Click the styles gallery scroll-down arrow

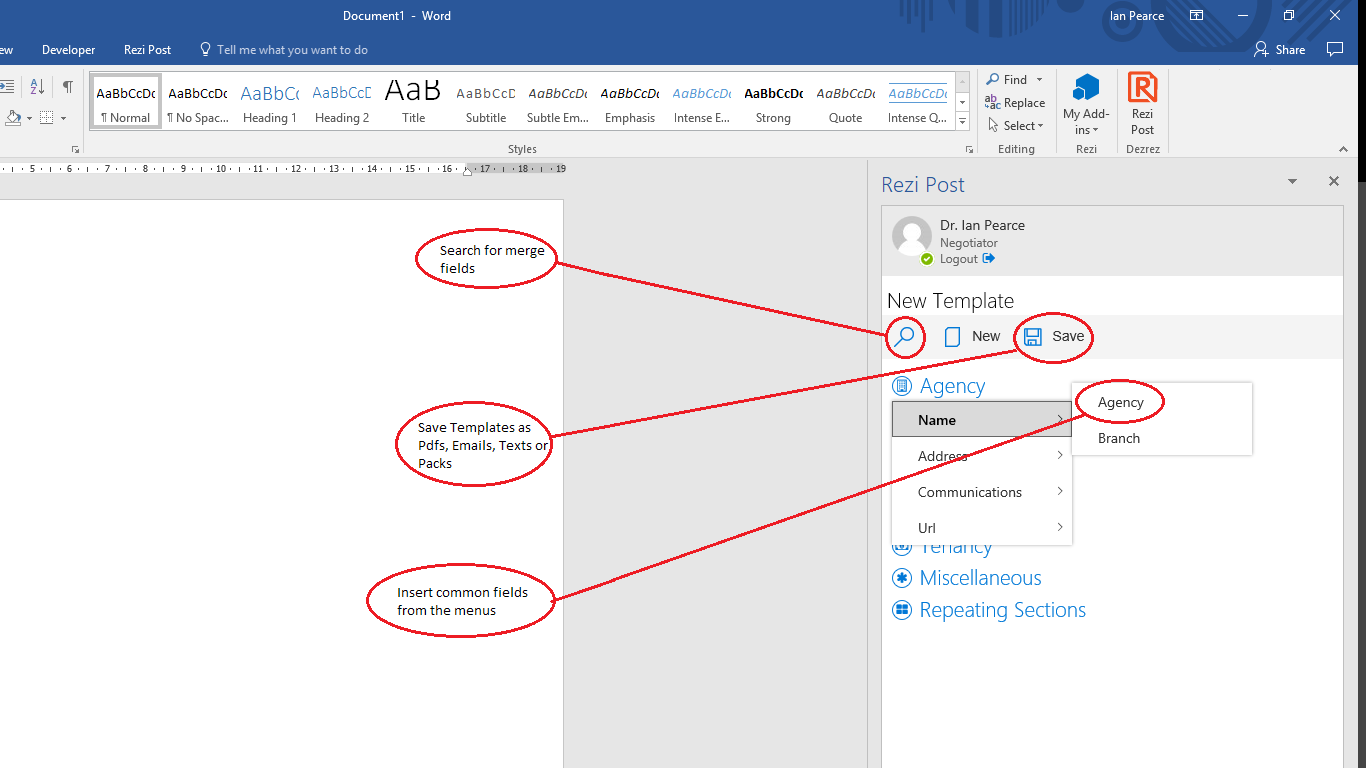click(962, 103)
